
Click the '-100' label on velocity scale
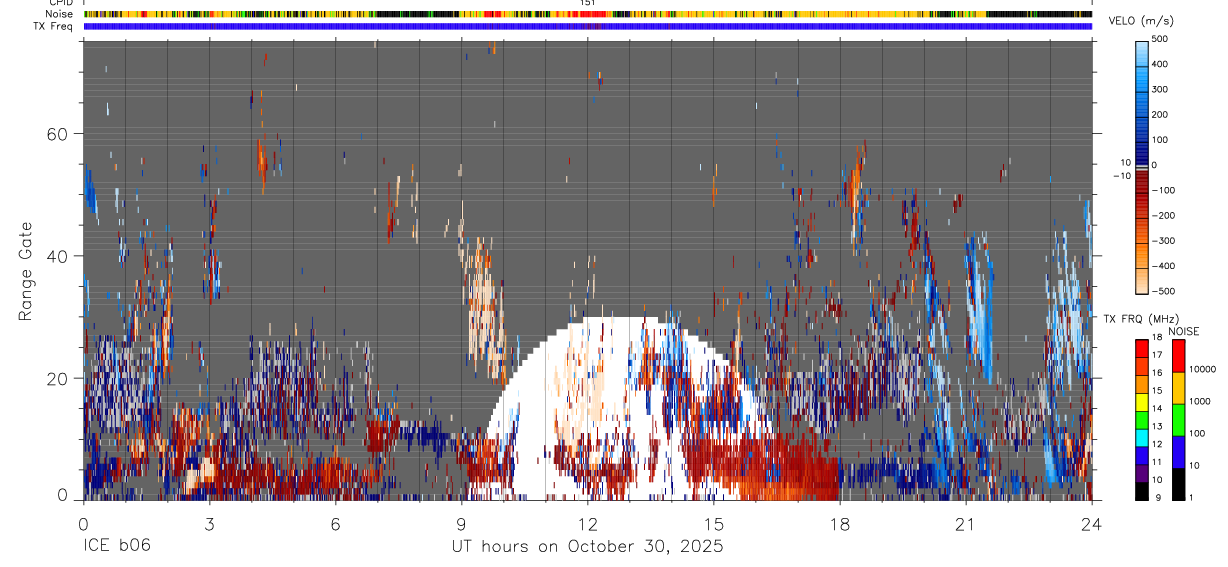[1163, 190]
